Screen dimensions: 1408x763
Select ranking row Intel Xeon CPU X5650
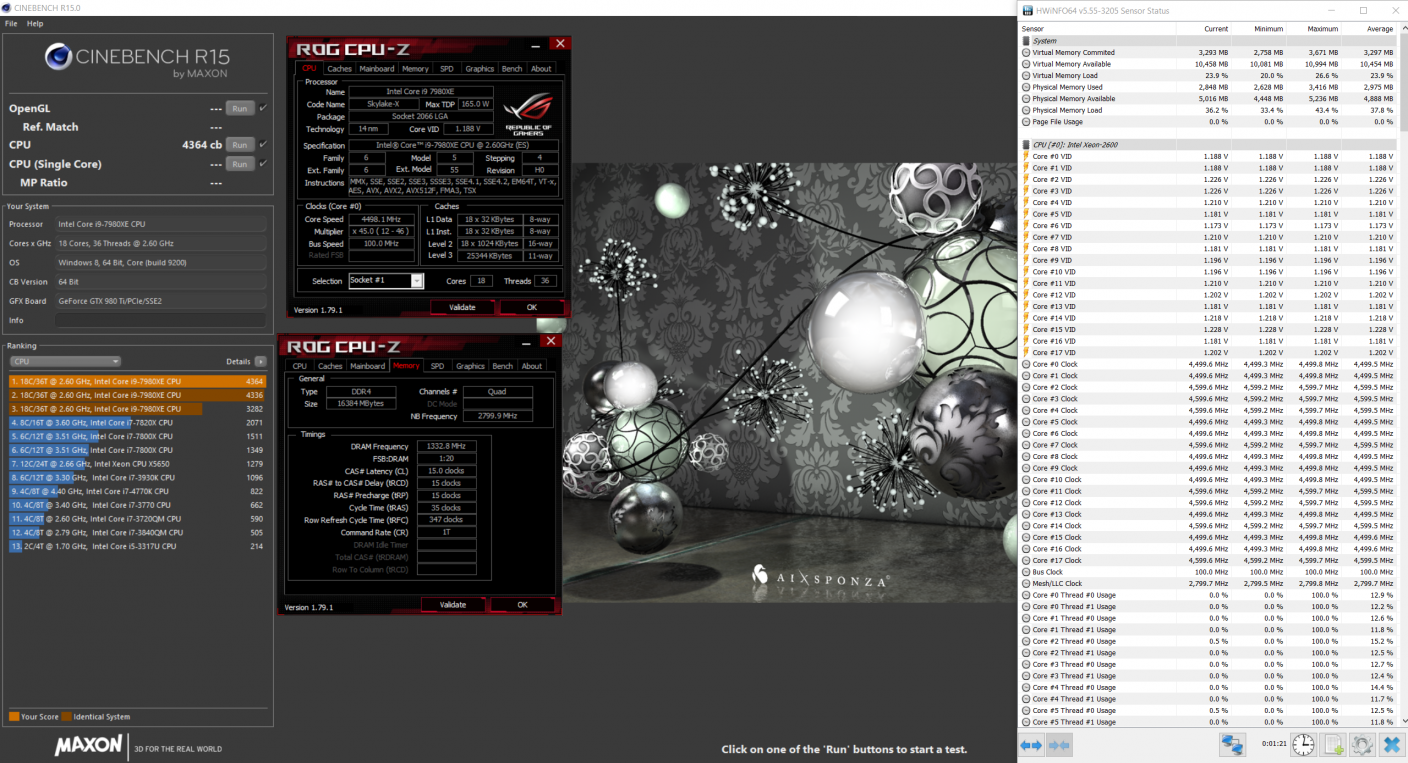pos(137,464)
